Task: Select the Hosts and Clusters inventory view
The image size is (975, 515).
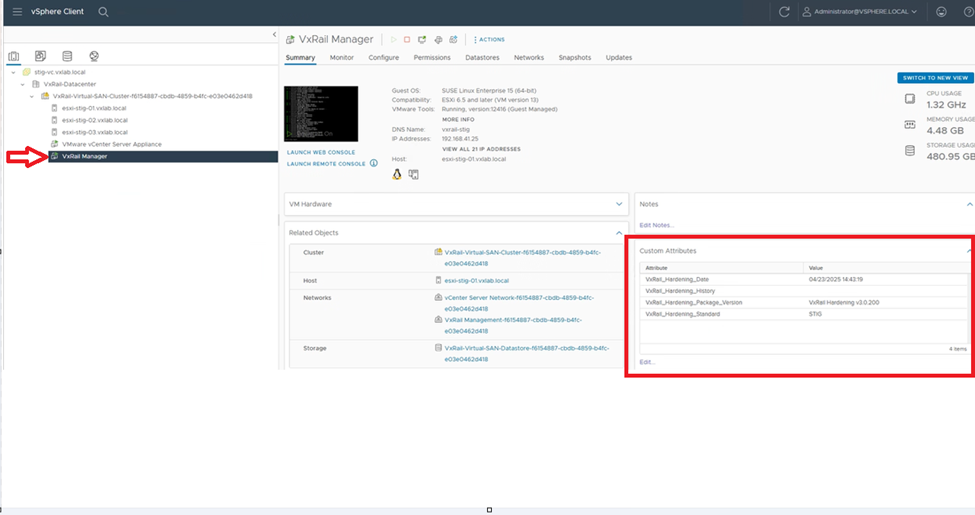Action: [x=13, y=57]
